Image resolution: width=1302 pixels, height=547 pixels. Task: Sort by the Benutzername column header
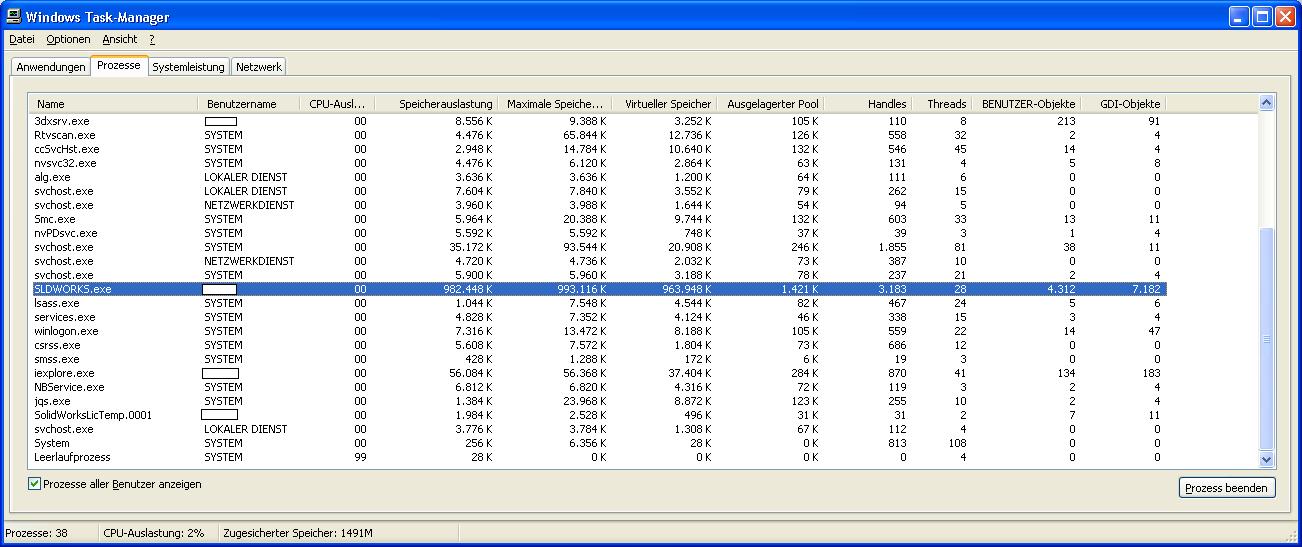click(248, 104)
